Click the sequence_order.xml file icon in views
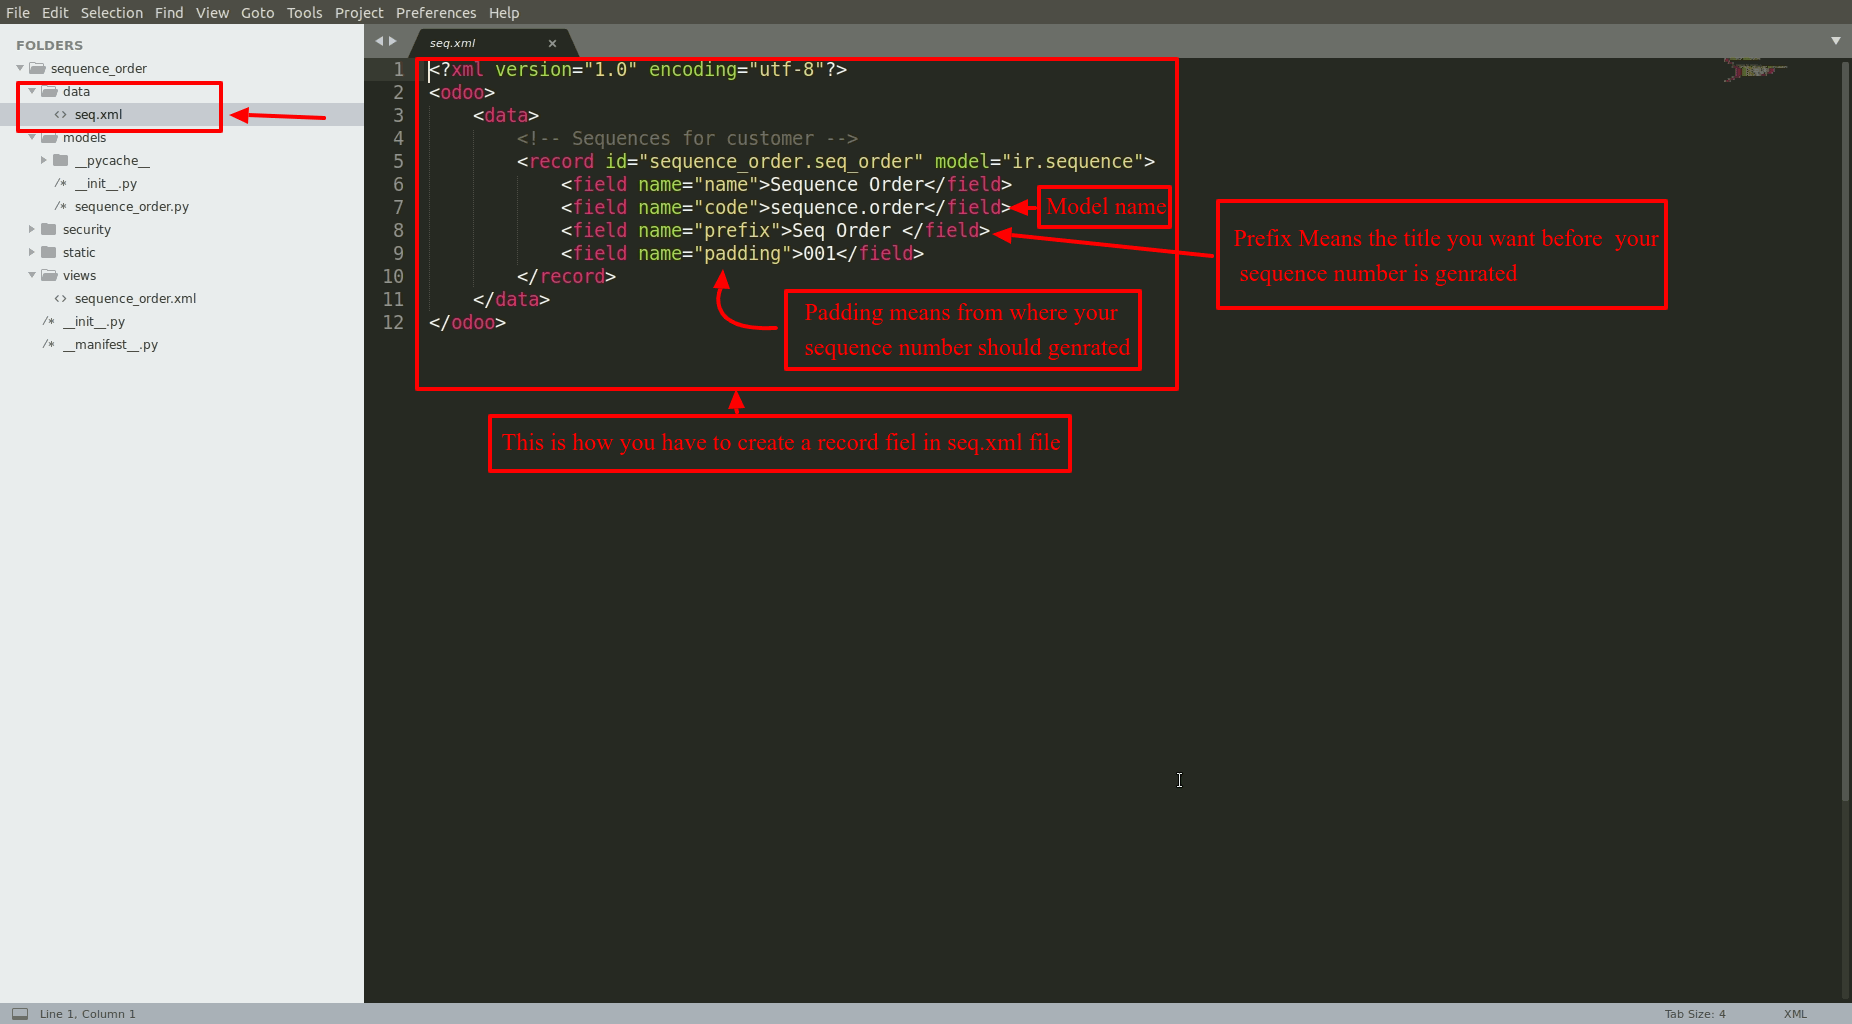 [x=61, y=299]
